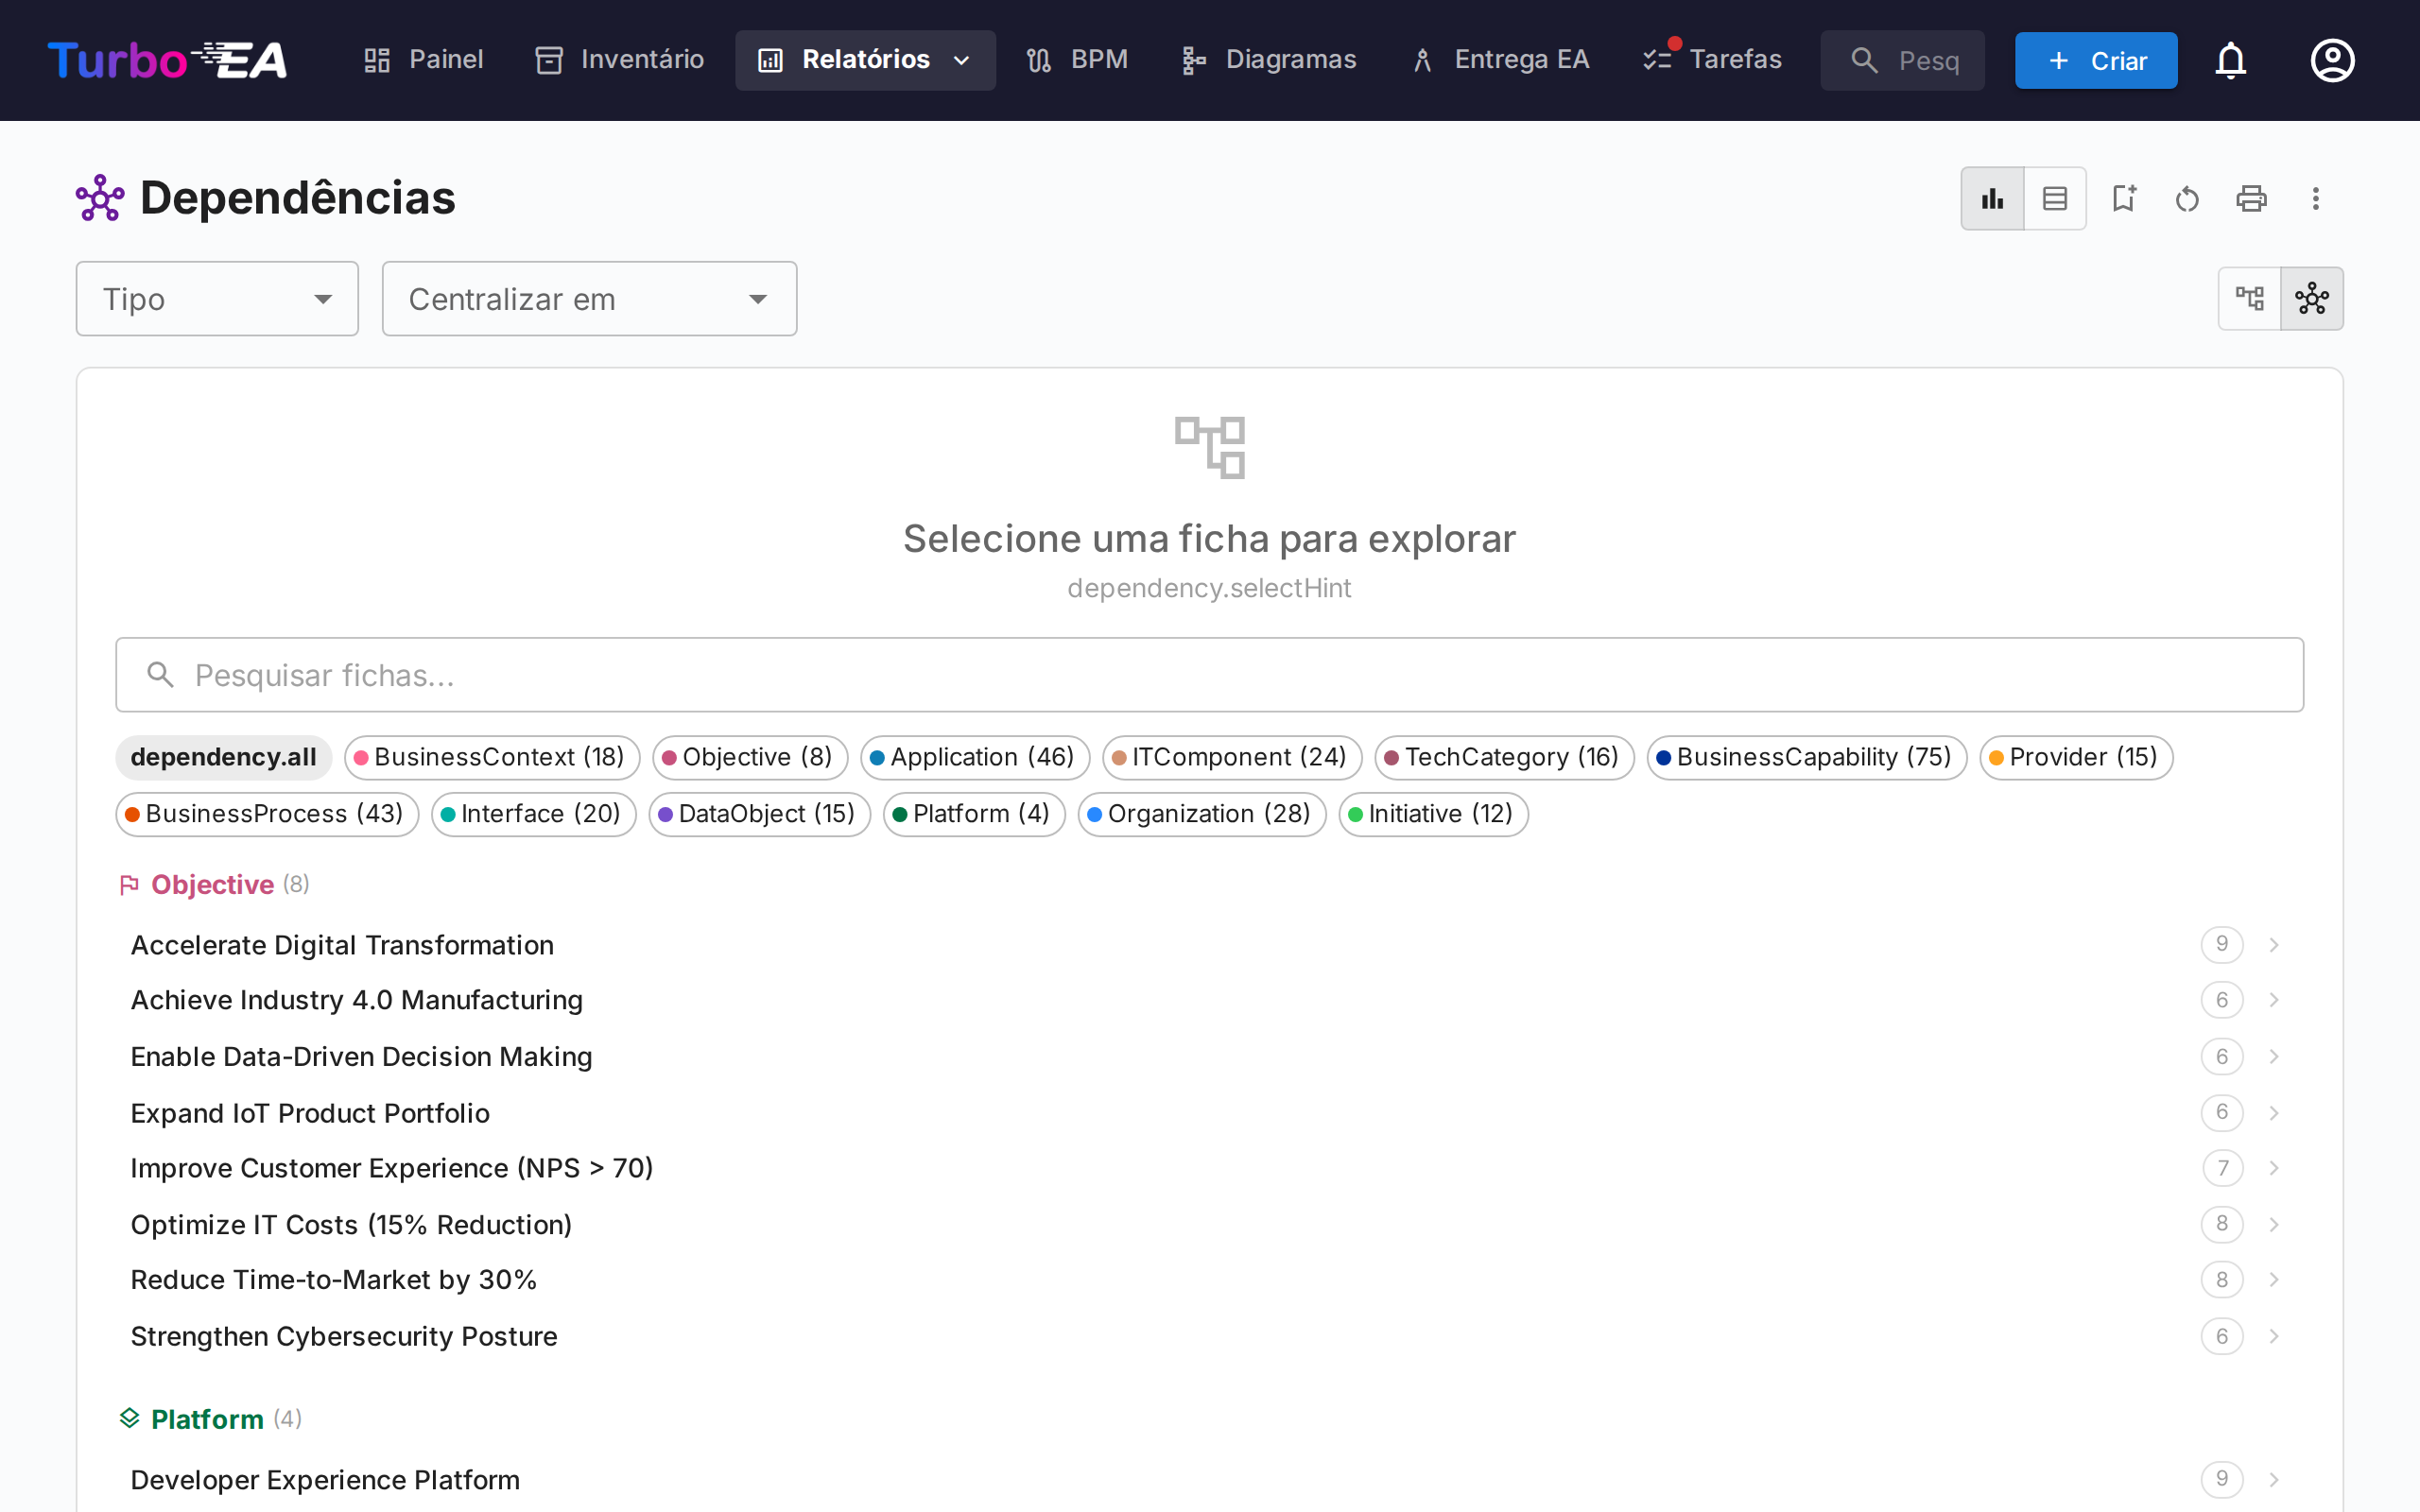Open the BPM module icon
The height and width of the screenshot is (1512, 2420).
click(x=1039, y=59)
